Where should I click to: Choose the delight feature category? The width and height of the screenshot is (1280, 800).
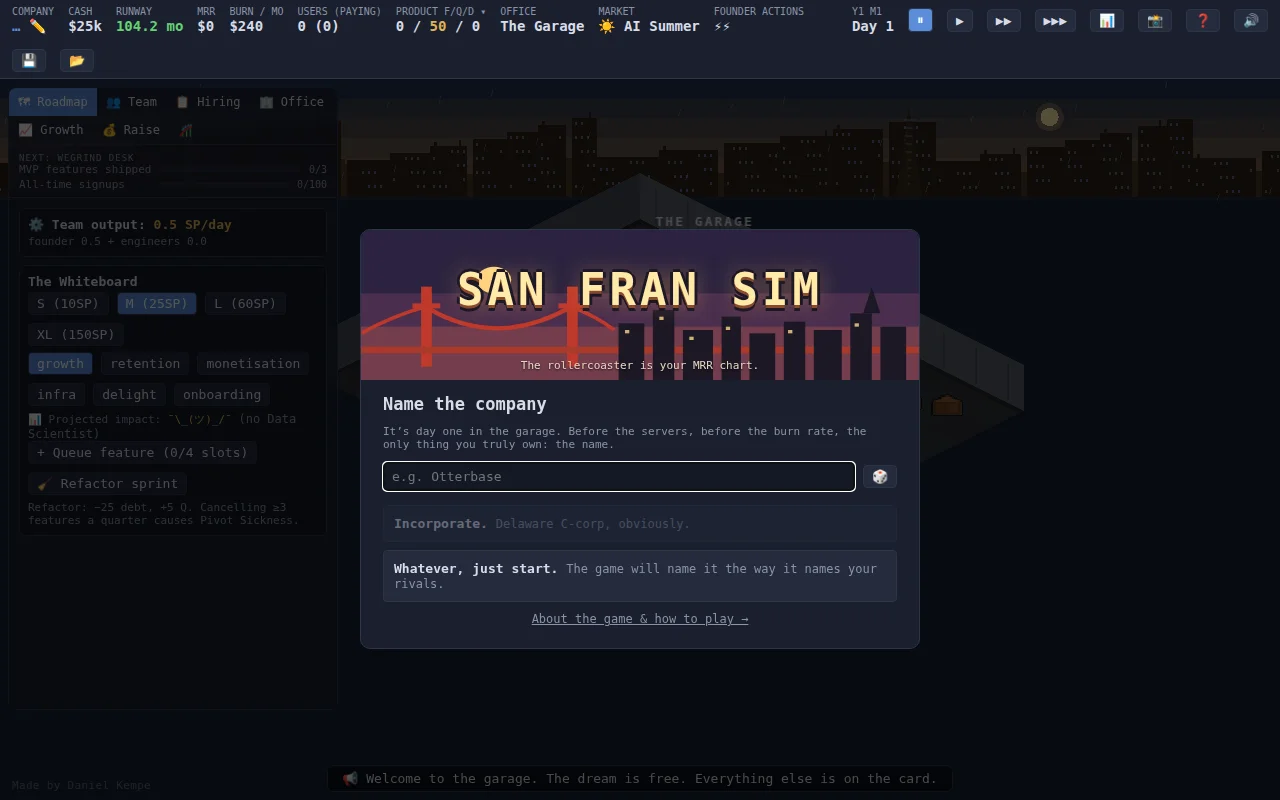click(129, 395)
